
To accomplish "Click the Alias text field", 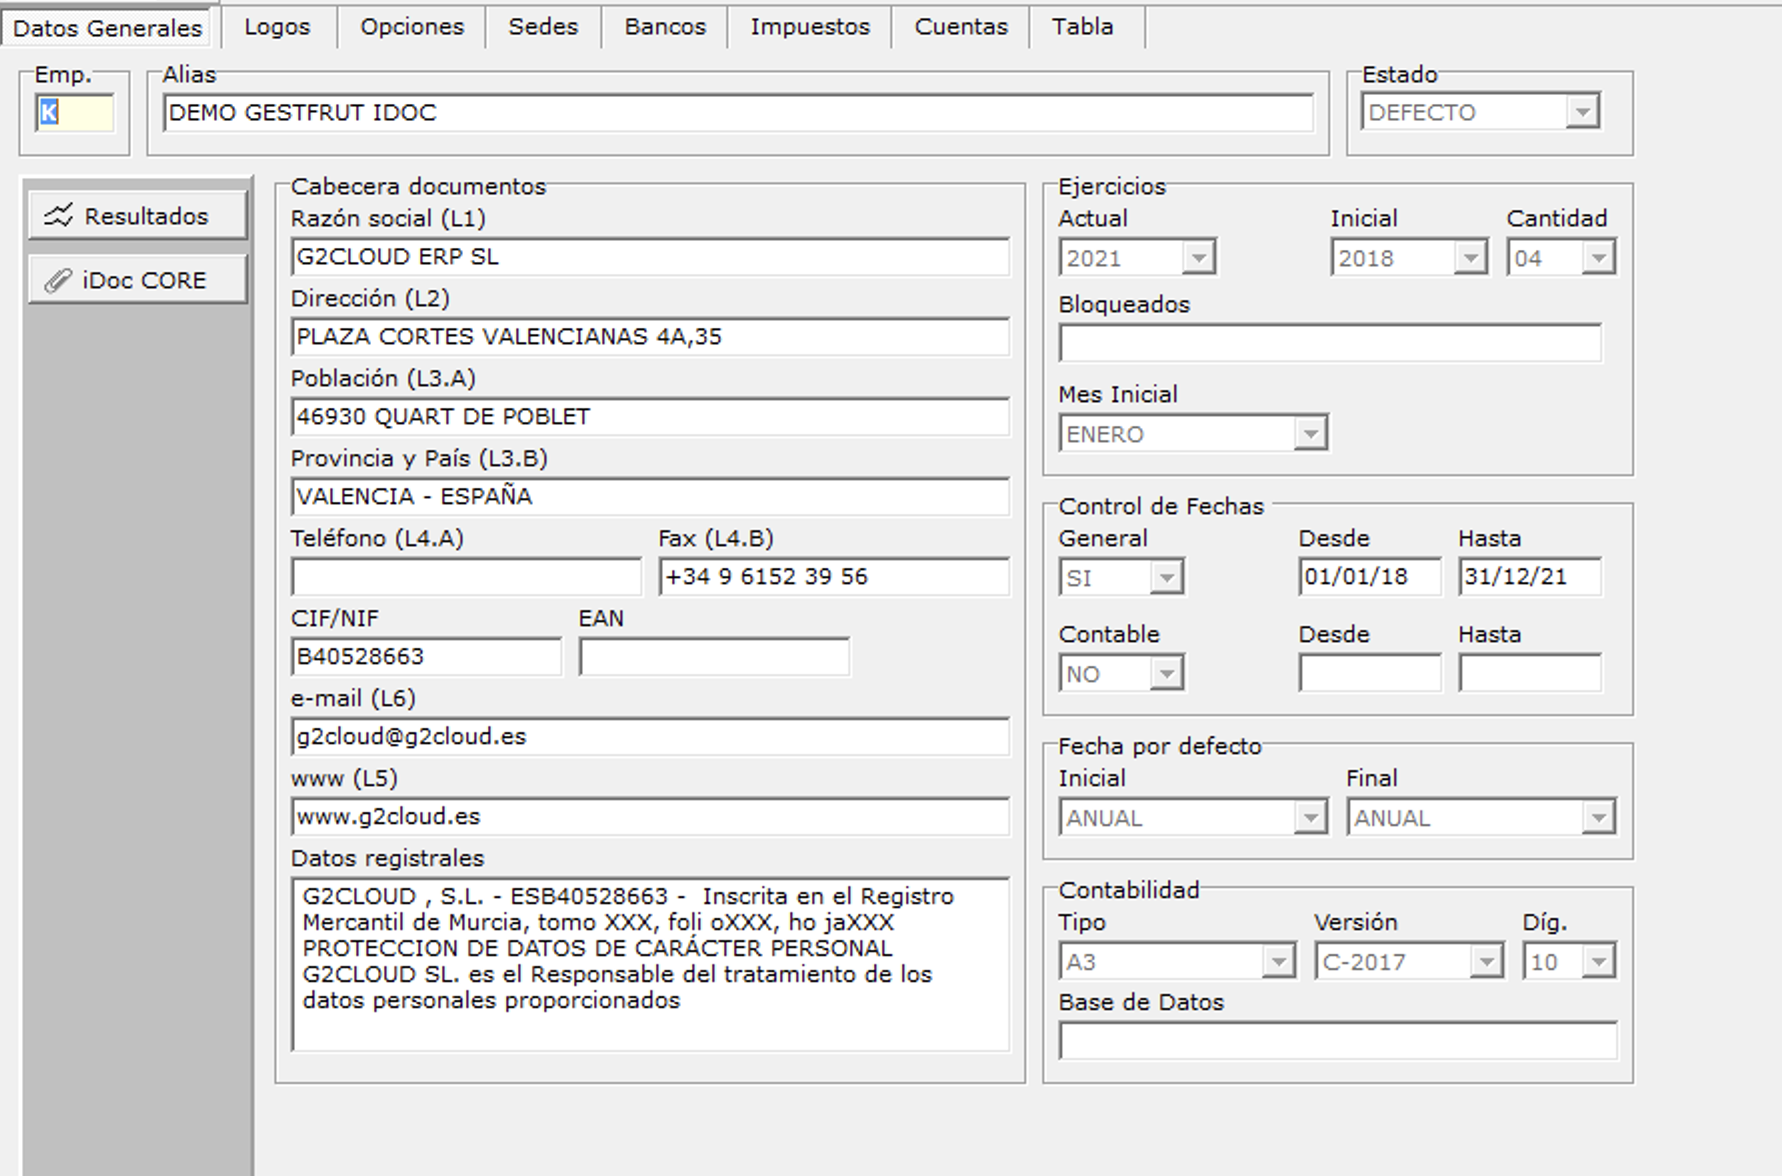I will tap(737, 113).
